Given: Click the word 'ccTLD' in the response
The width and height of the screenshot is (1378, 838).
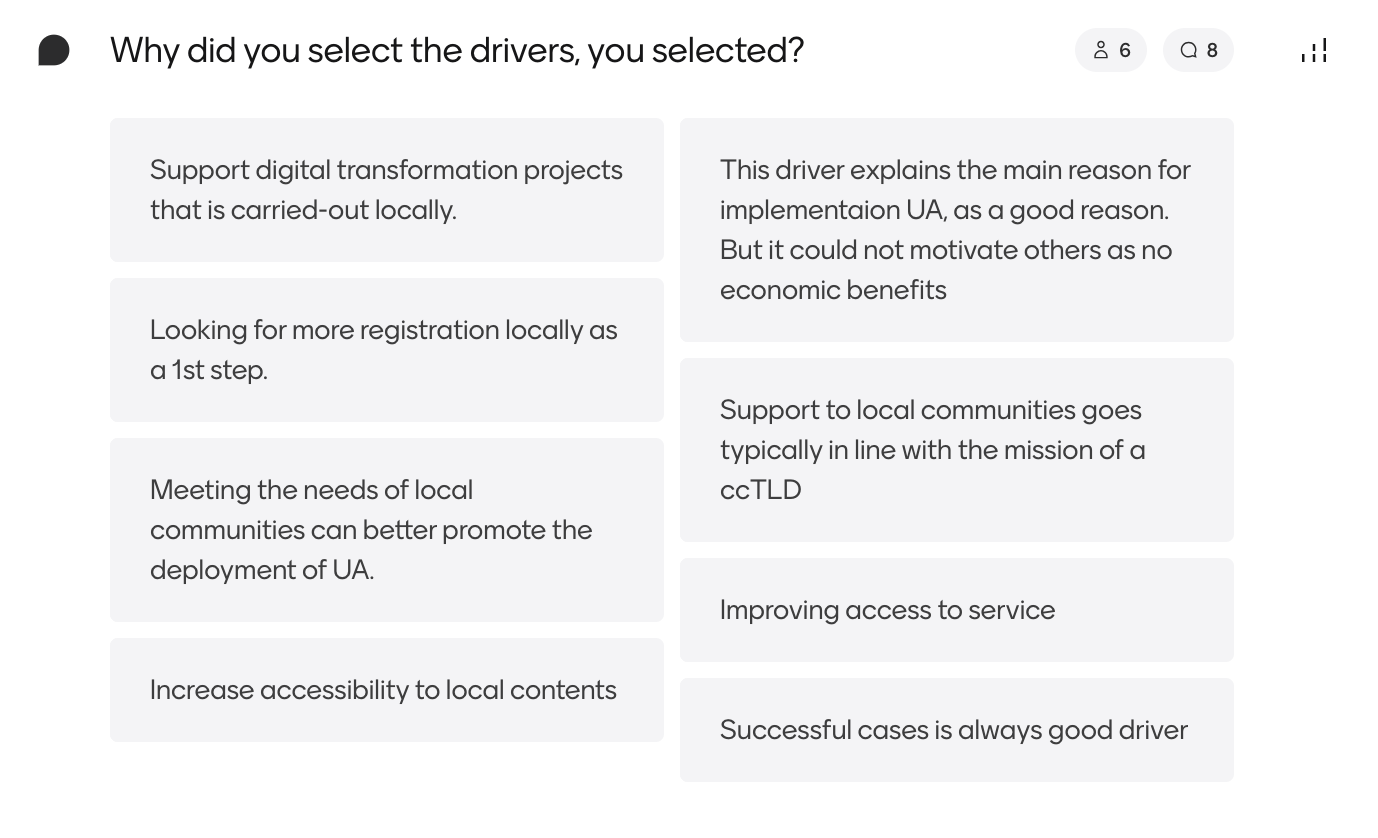Looking at the screenshot, I should pos(761,490).
